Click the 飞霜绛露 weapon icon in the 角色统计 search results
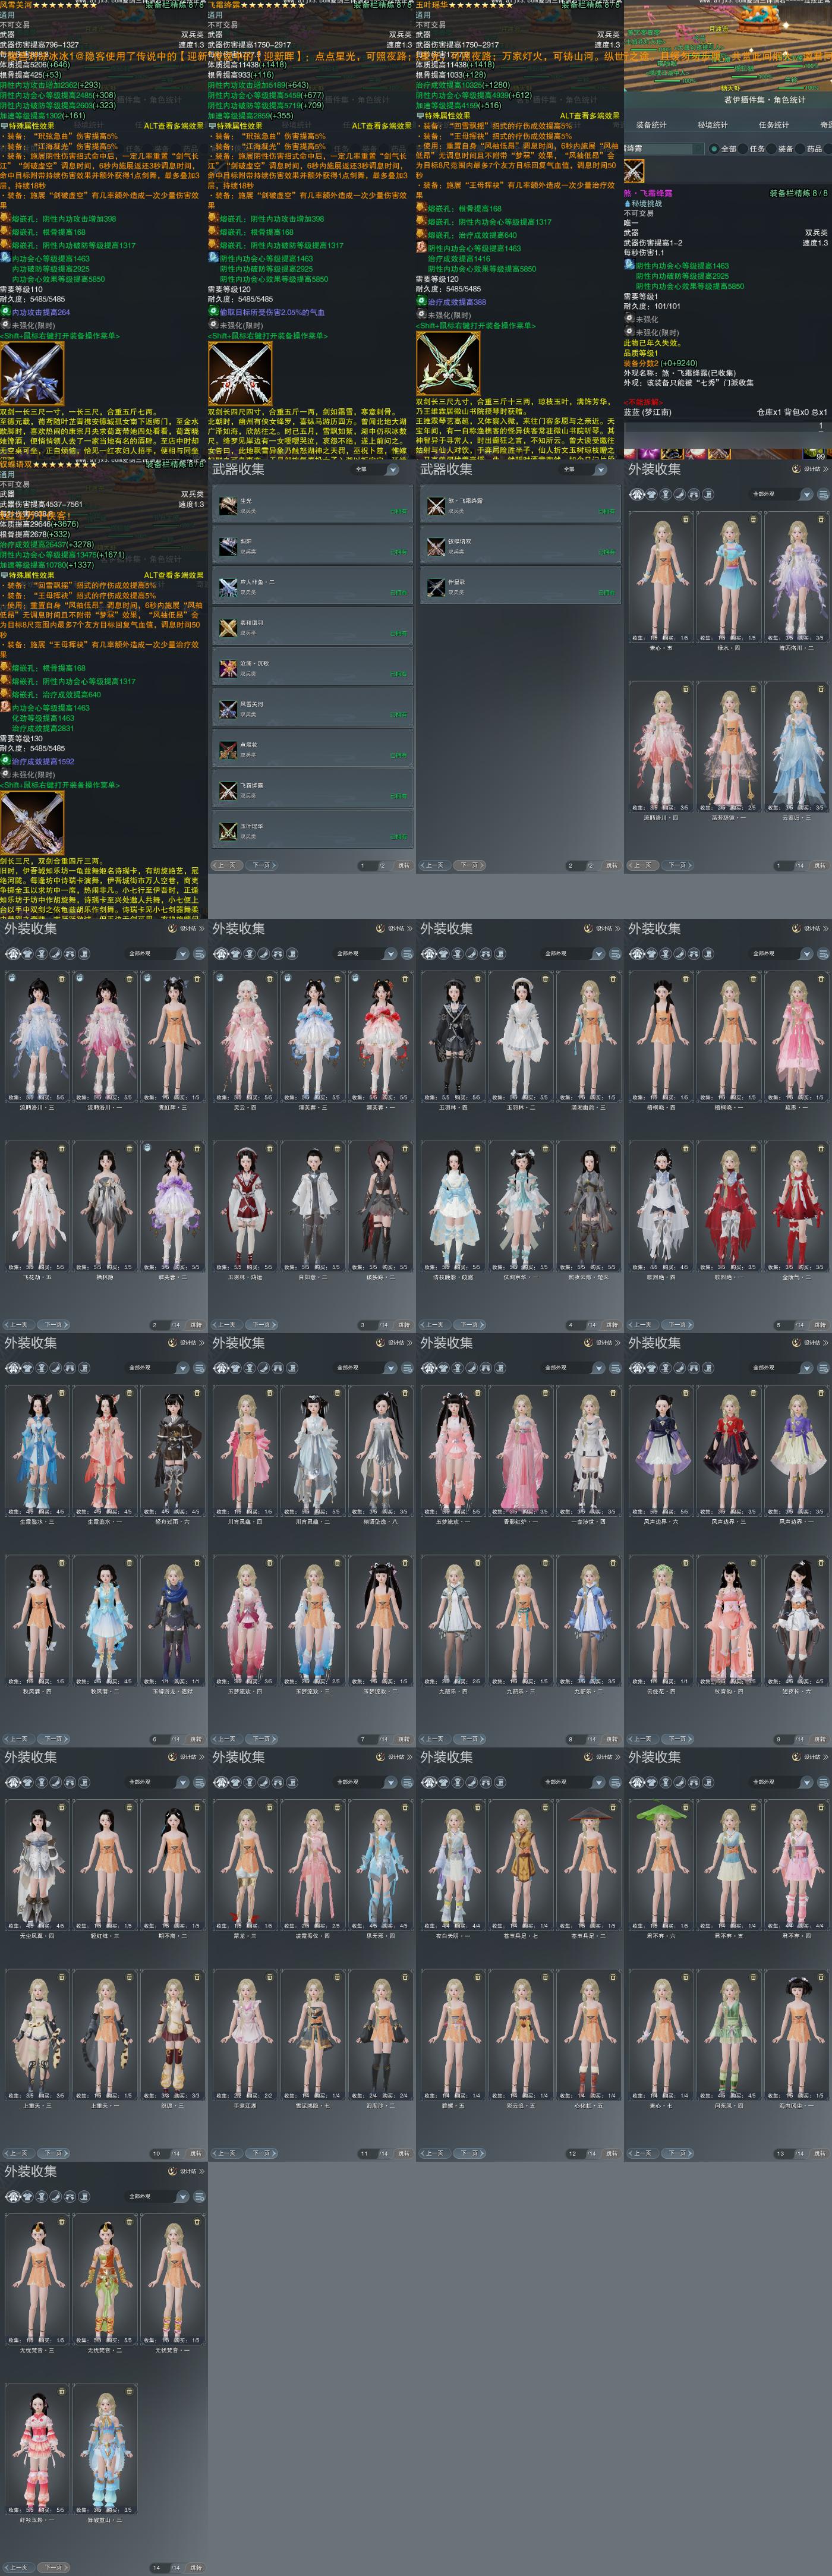Screen dimensions: 832x2576 click(x=634, y=171)
